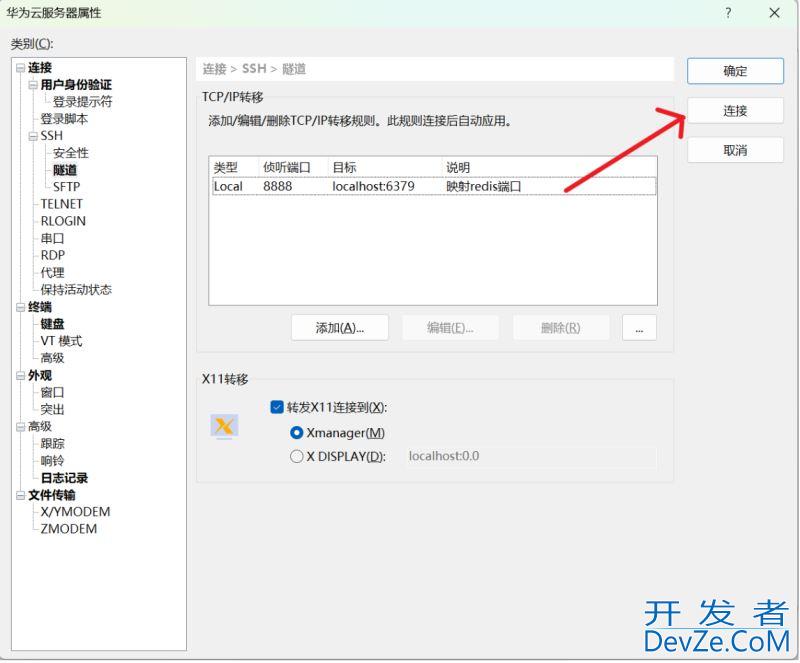Select X/YMODEM tree item

tap(76, 511)
